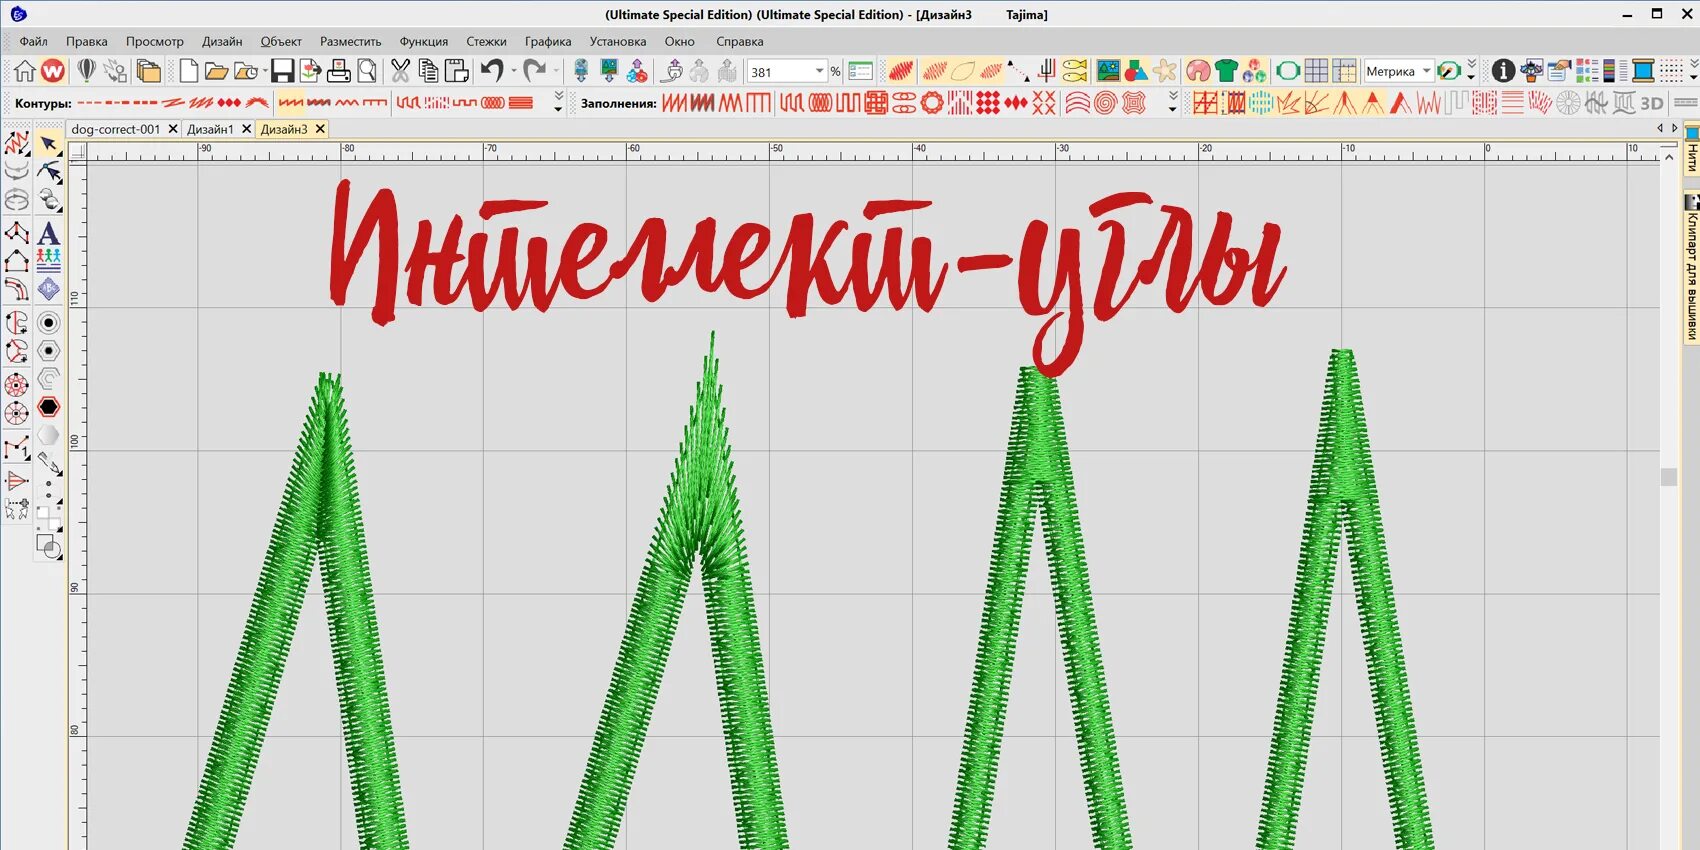1700x850 pixels.
Task: Show the hoop with the green hoop icon
Action: [x=1288, y=71]
